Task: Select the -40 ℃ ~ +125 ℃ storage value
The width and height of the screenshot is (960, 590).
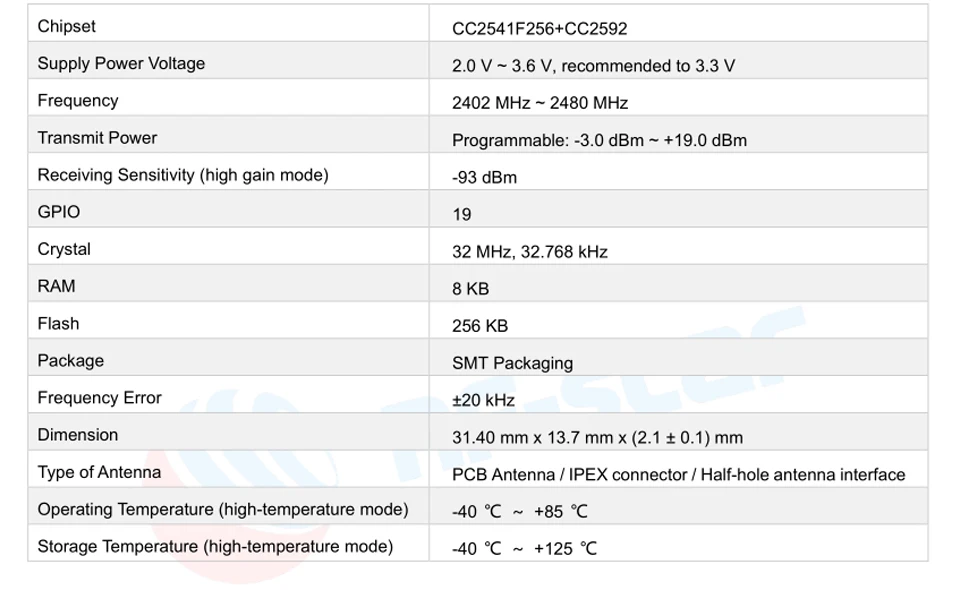Action: point(524,549)
